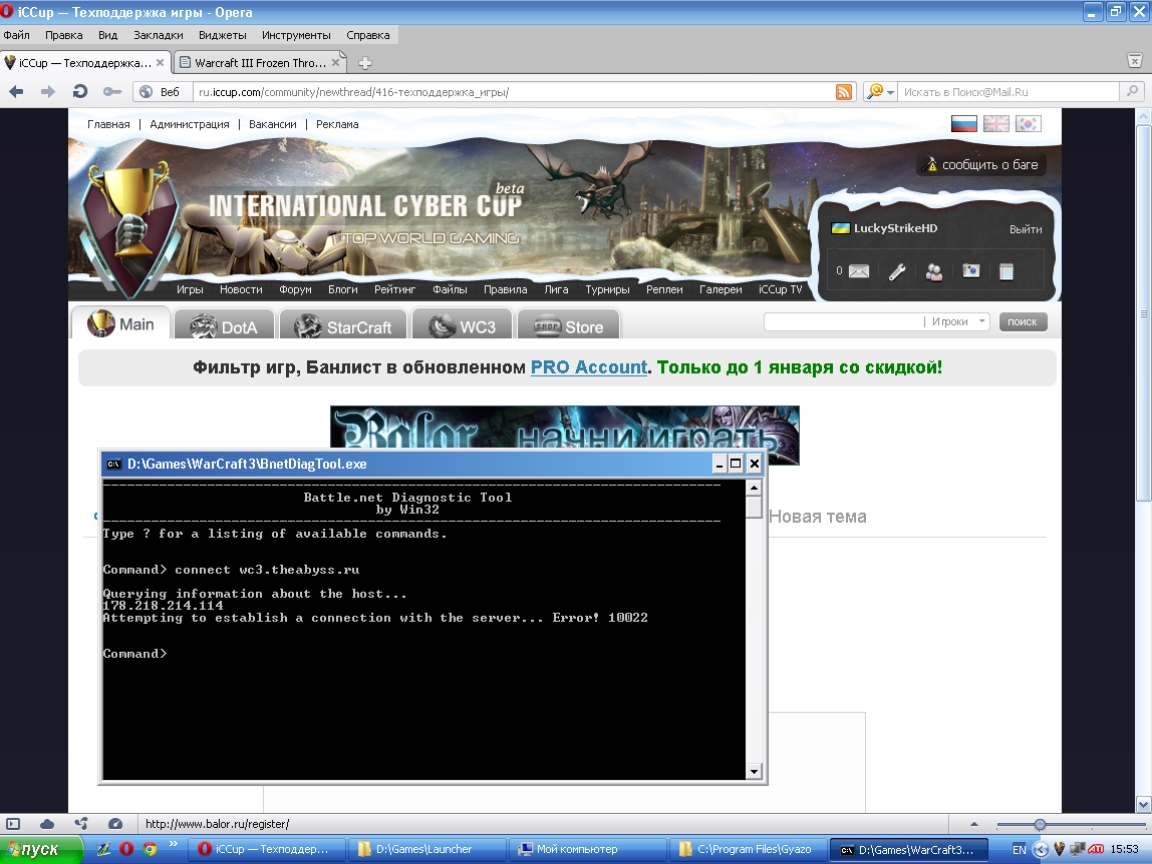The height and width of the screenshot is (864, 1152).
Task: Open the Веб page security badge
Action: click(161, 92)
